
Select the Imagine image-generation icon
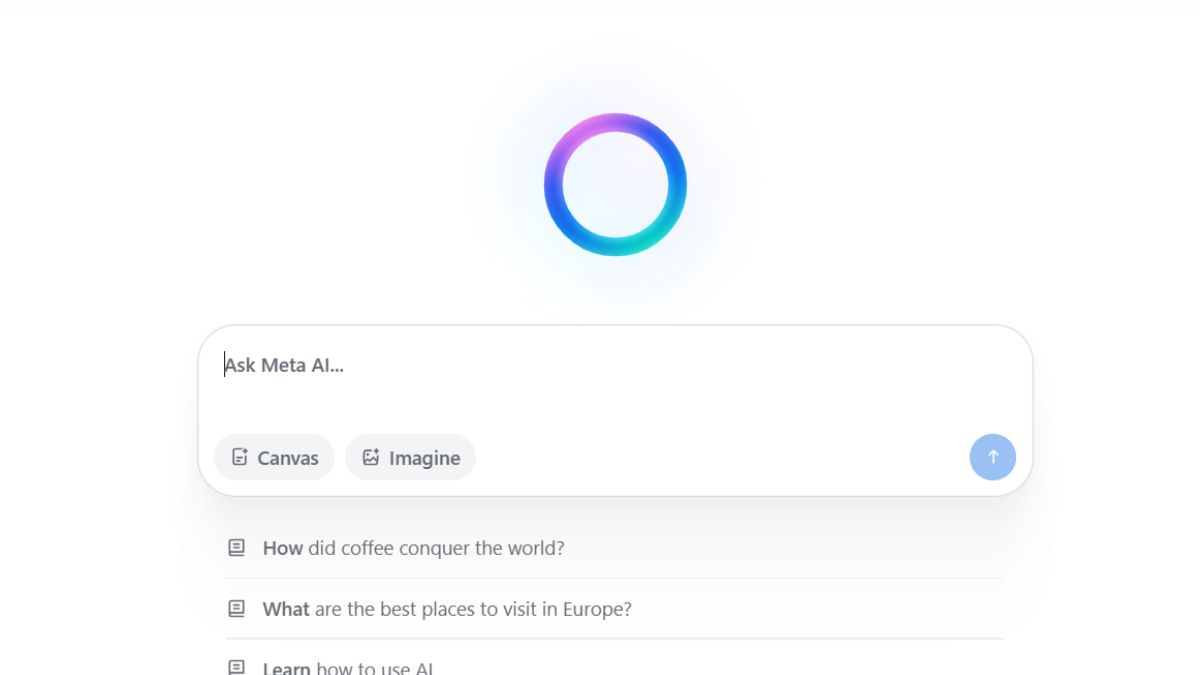click(x=370, y=456)
